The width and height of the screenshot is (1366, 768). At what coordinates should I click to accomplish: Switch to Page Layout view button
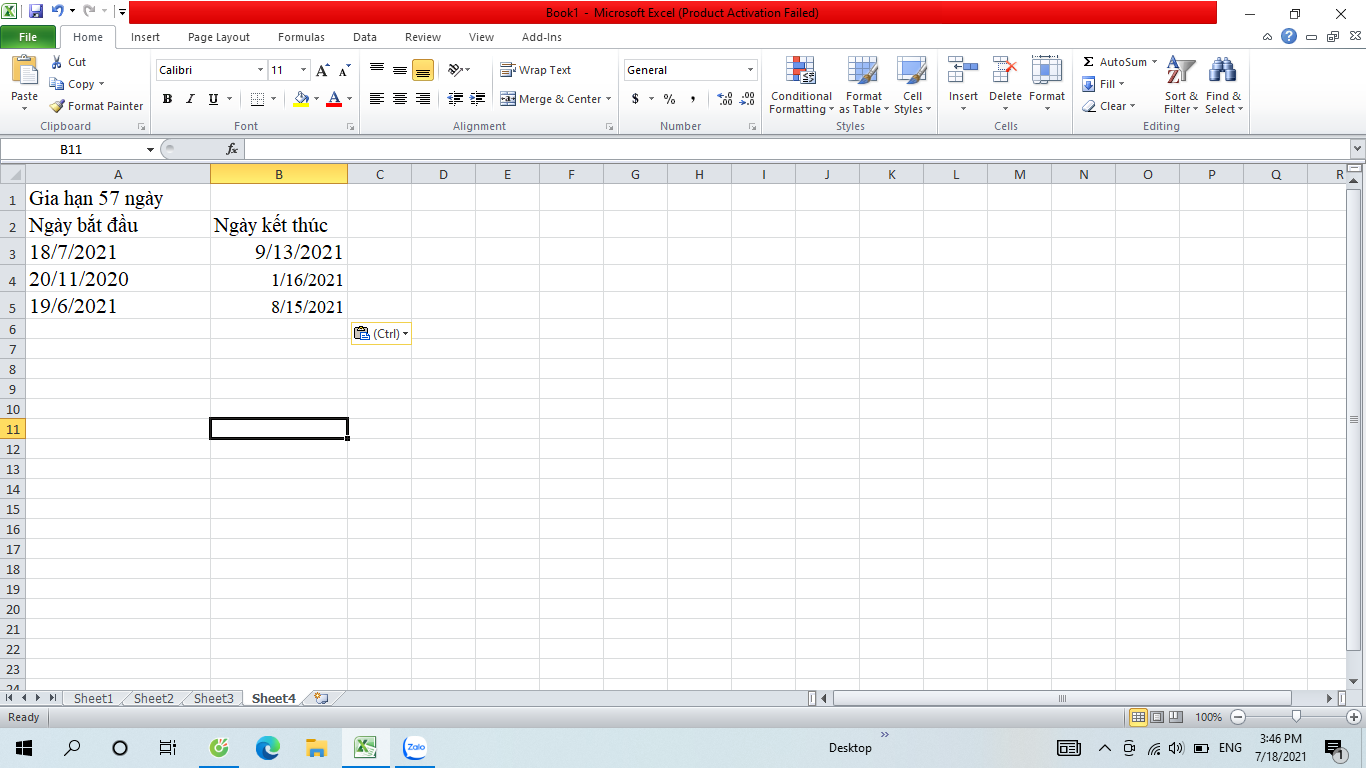[x=1157, y=717]
